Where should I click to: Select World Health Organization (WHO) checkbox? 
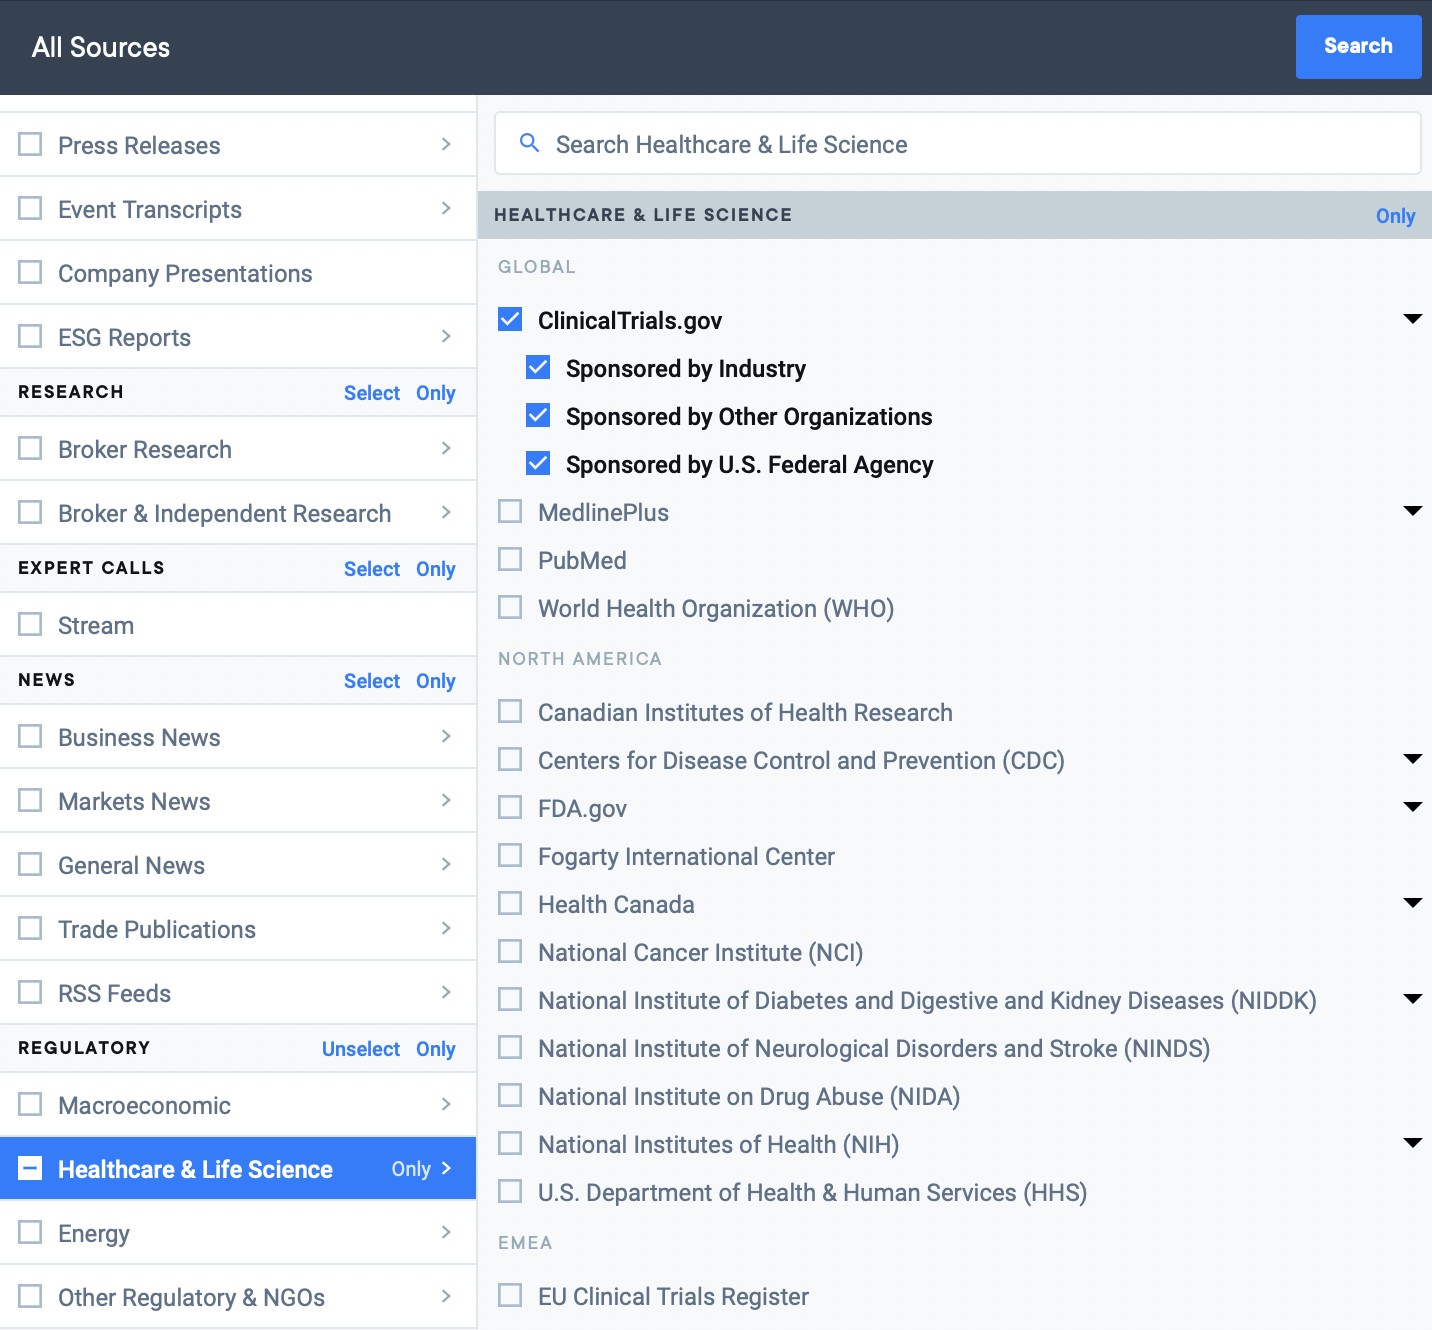click(510, 607)
